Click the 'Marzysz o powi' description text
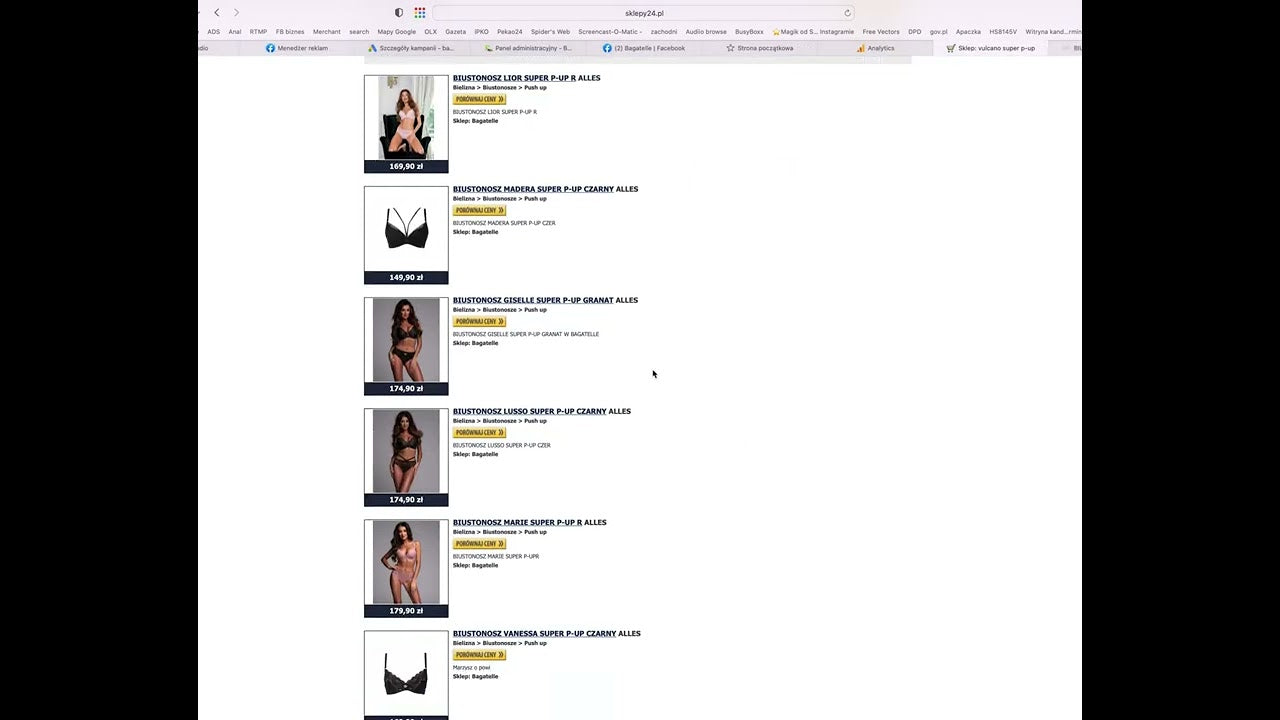 click(x=472, y=667)
